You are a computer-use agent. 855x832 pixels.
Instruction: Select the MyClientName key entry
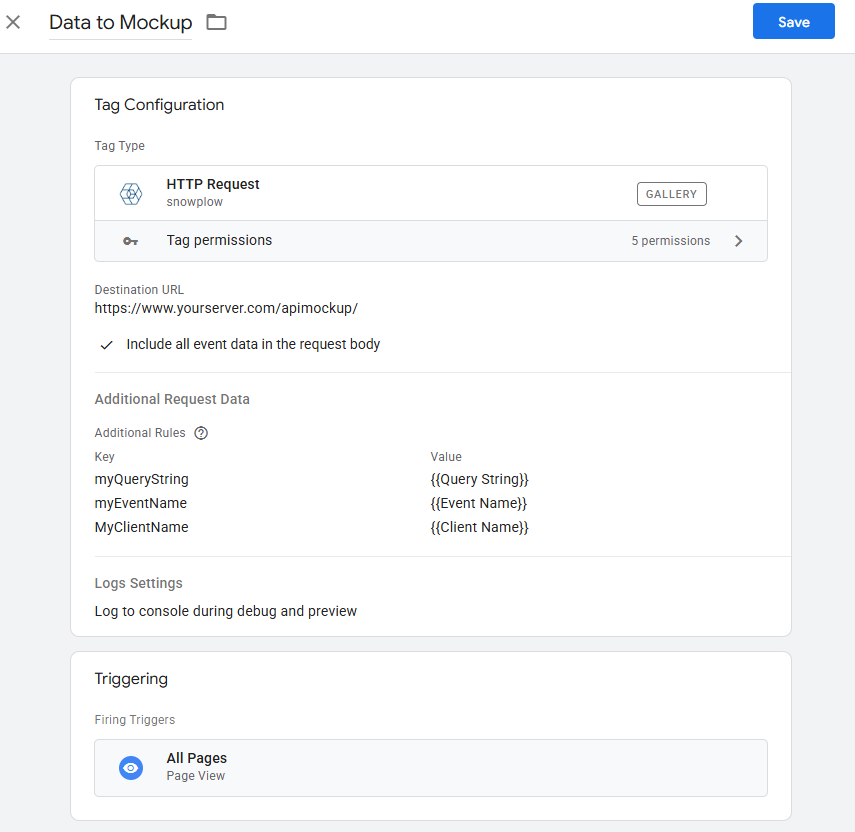141,528
